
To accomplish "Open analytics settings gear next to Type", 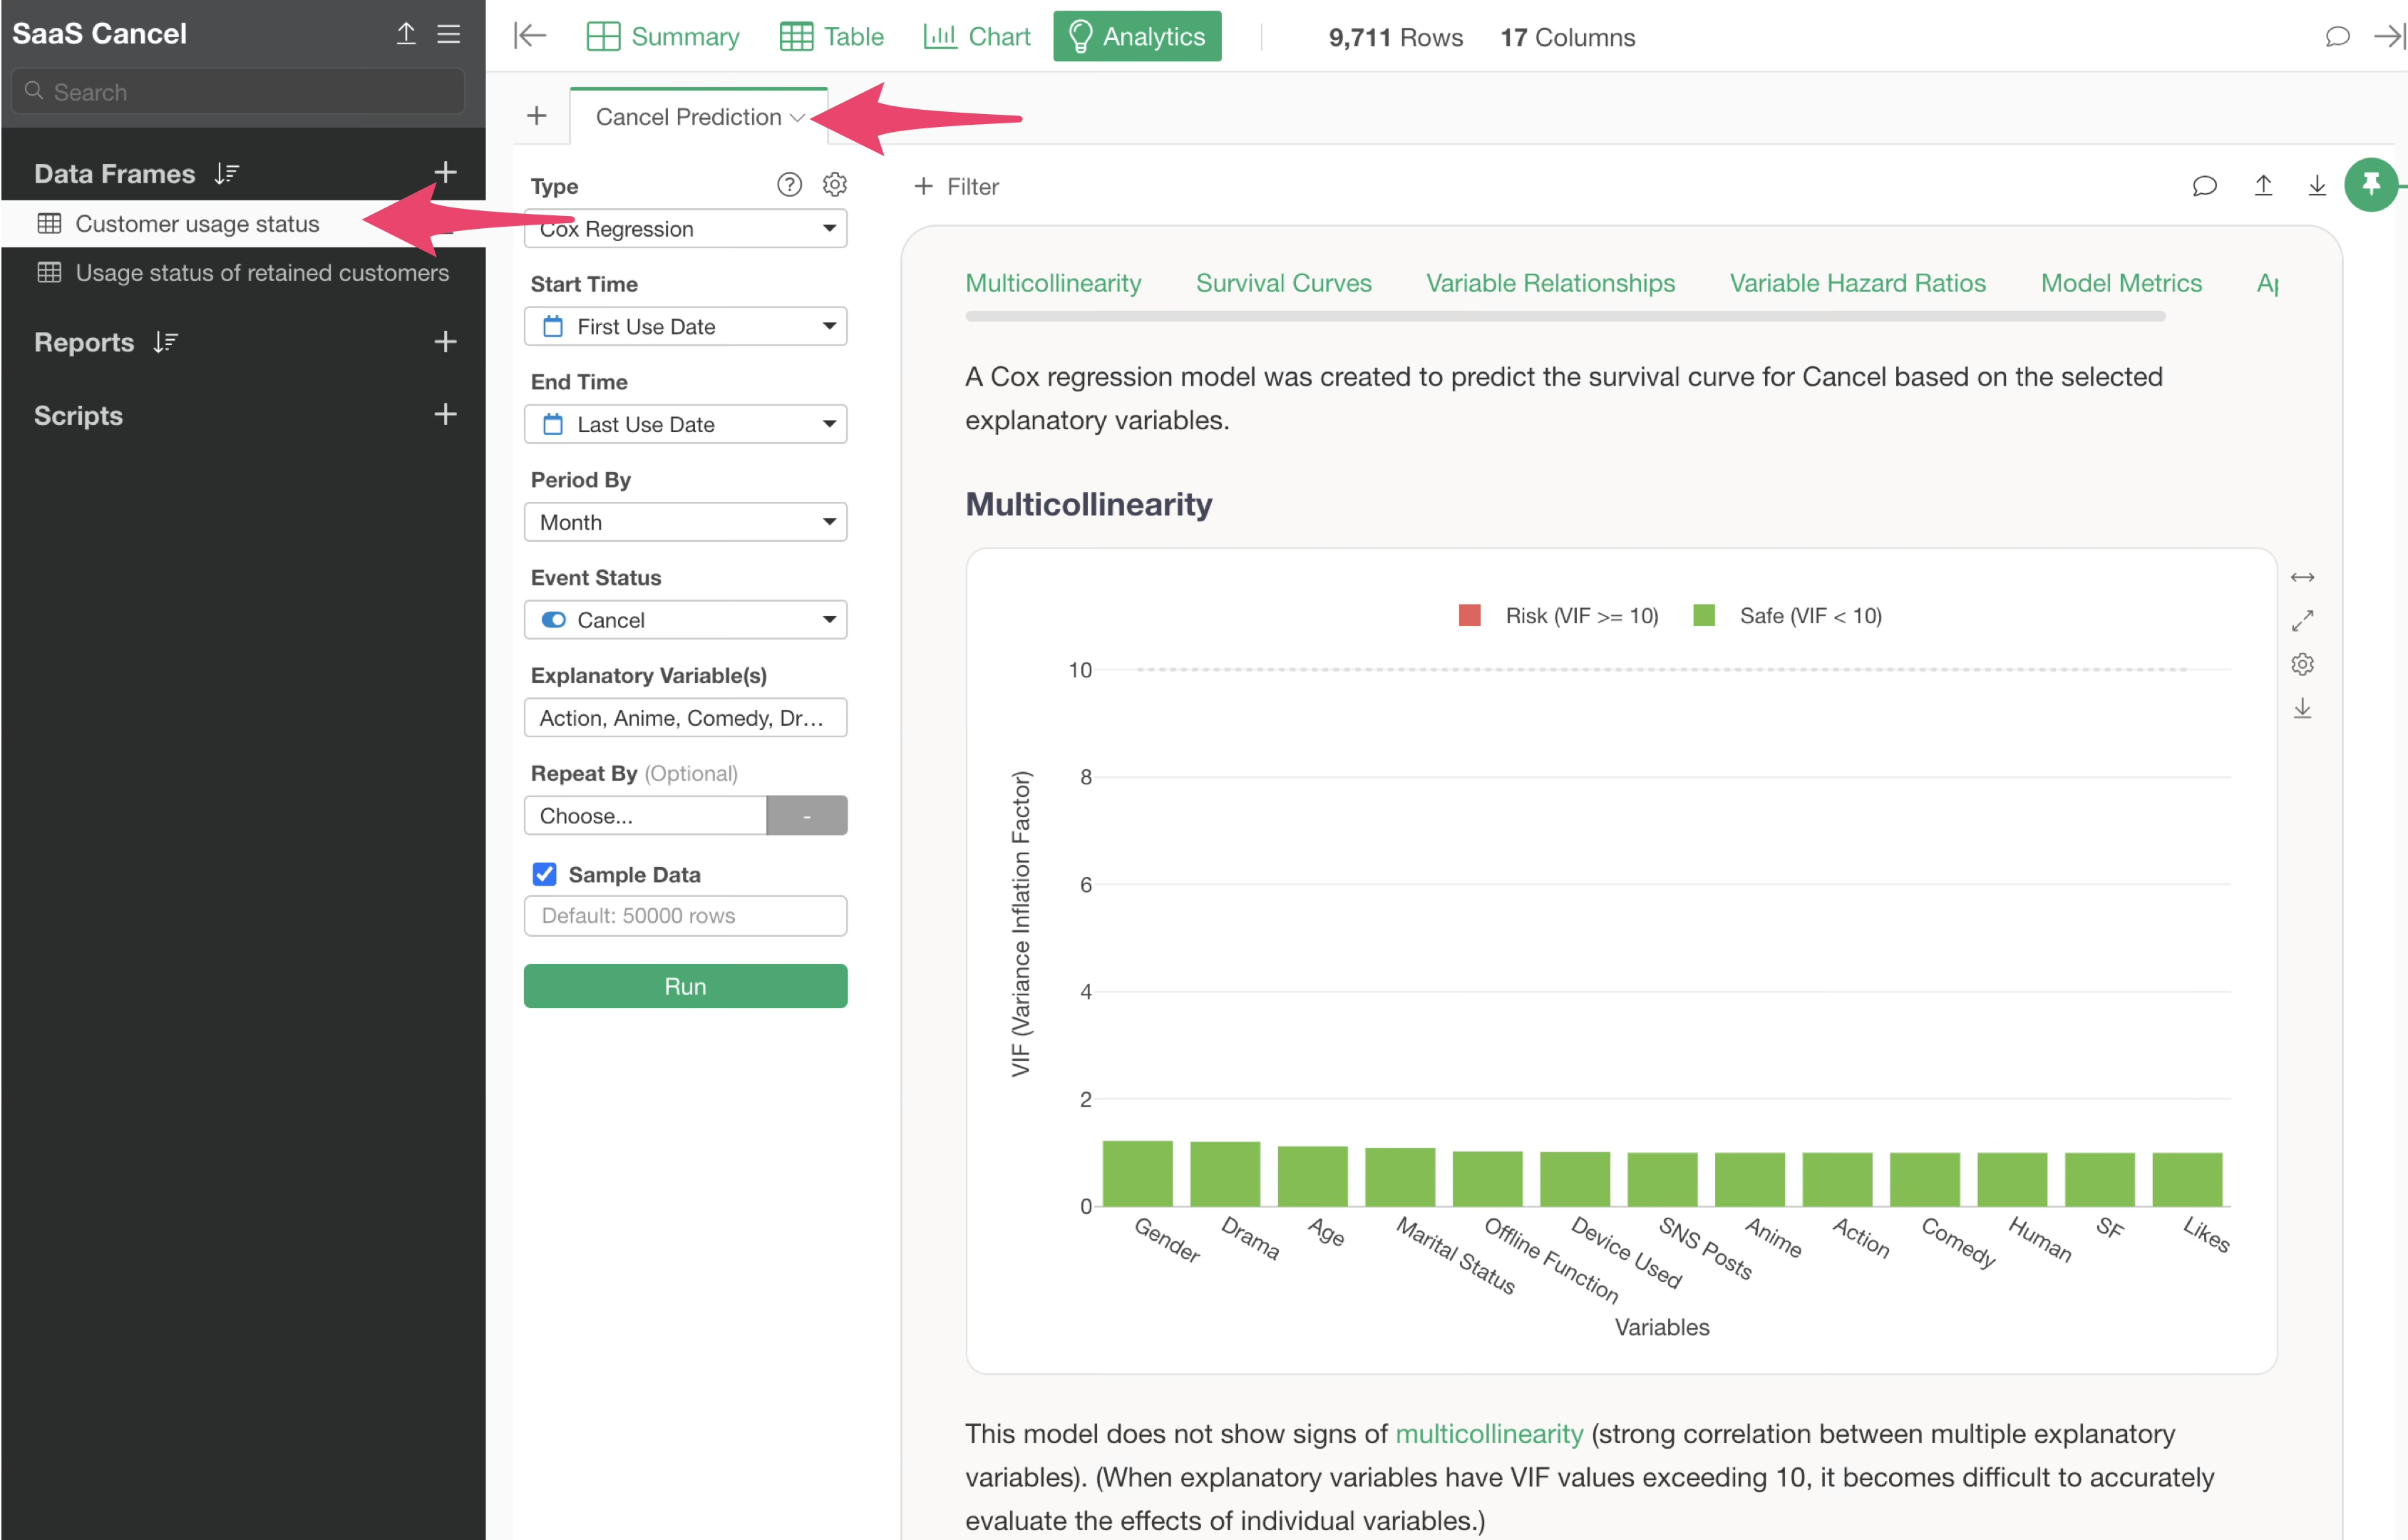I will coord(834,185).
